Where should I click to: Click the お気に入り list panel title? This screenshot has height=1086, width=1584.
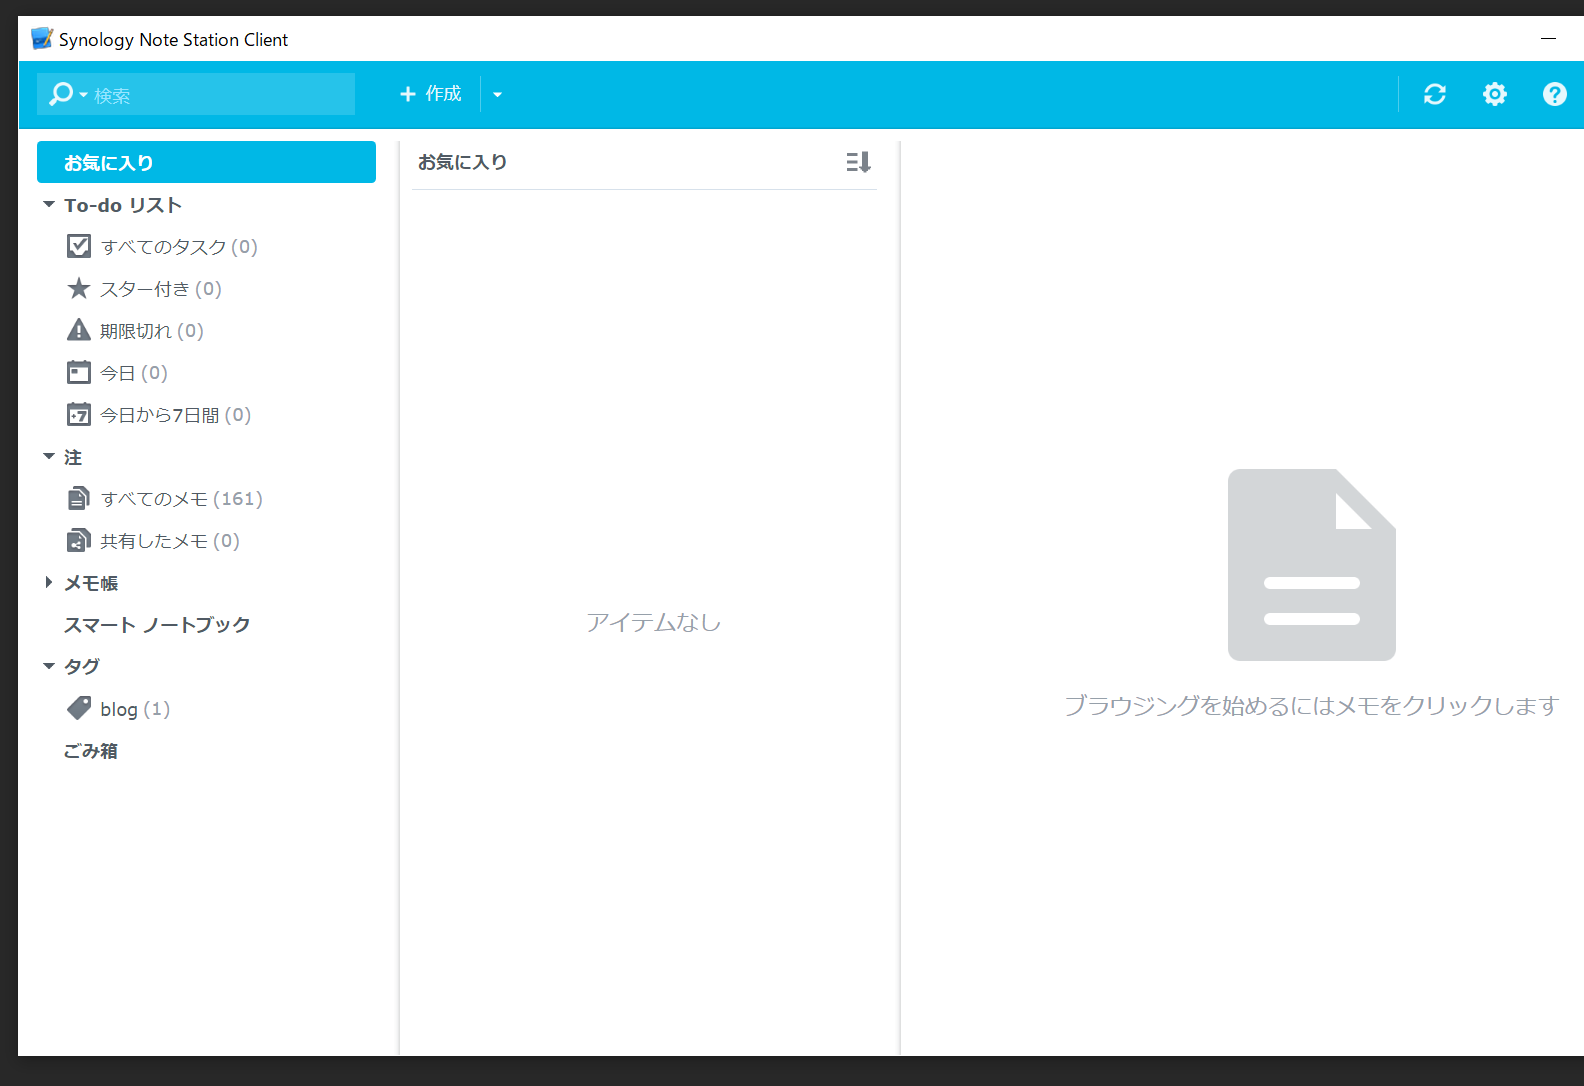(462, 162)
